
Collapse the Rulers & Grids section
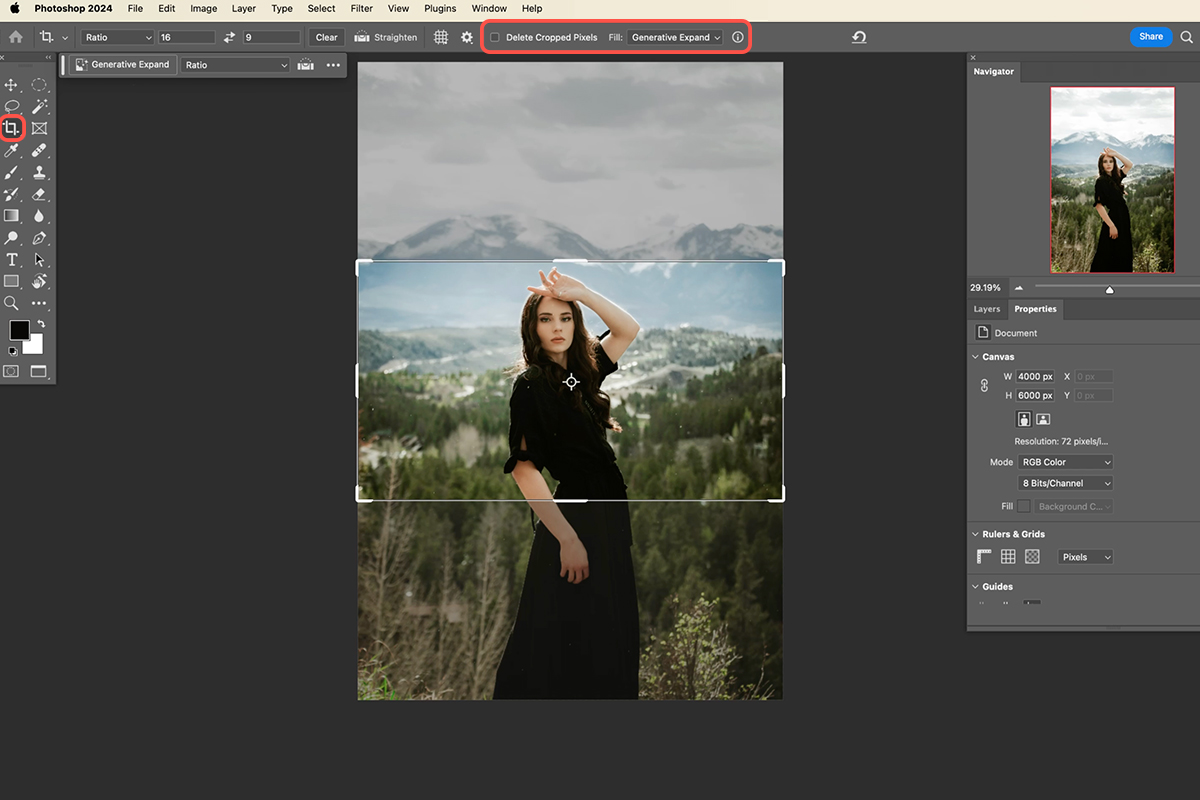pos(976,534)
